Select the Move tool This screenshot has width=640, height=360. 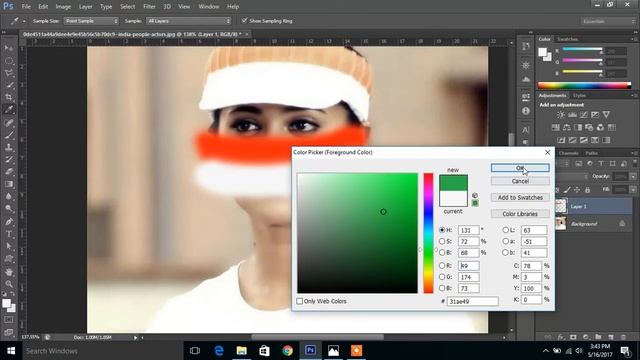(9, 48)
